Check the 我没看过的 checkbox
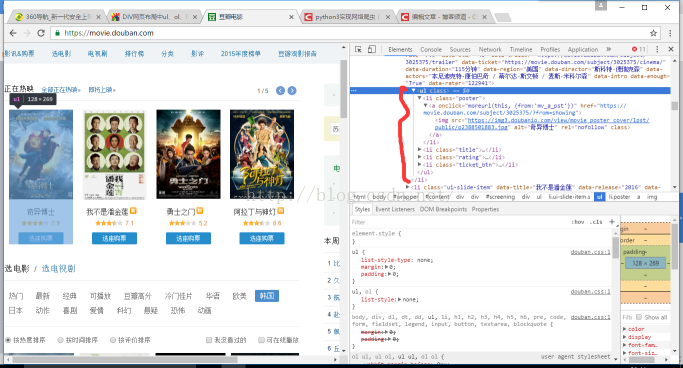The height and width of the screenshot is (368, 683). (209, 340)
